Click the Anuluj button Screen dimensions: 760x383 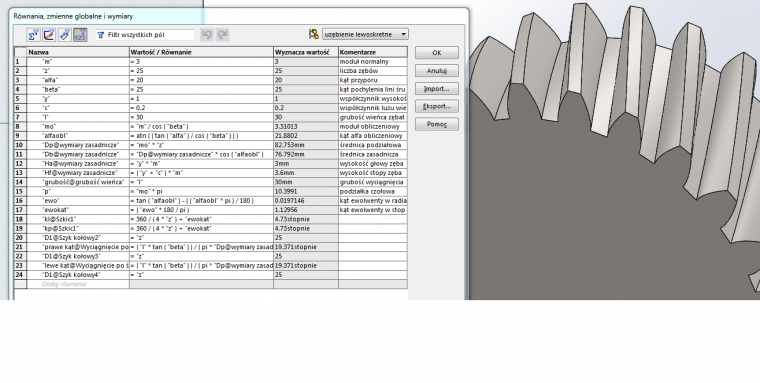437,71
